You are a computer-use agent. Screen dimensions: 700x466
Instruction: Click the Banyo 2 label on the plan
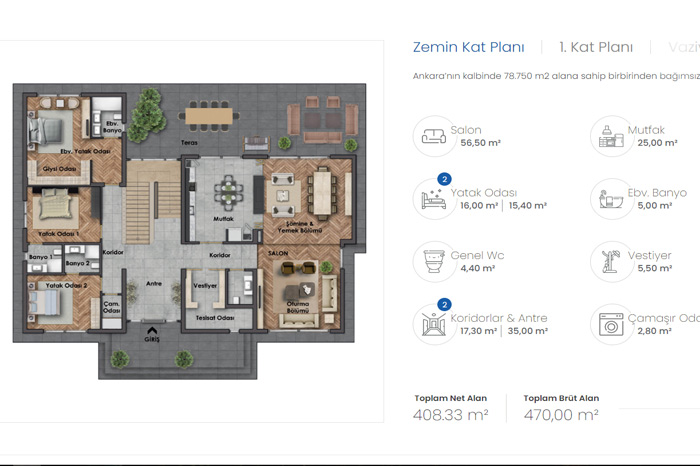pyautogui.click(x=78, y=263)
